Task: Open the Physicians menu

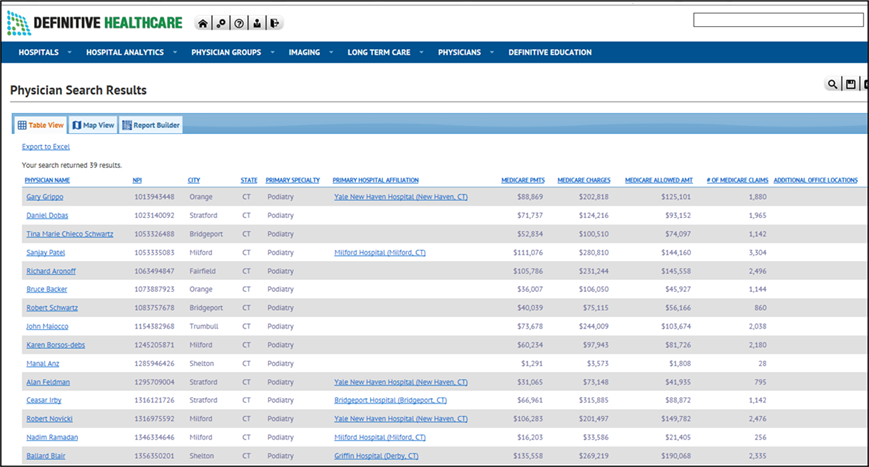Action: click(x=459, y=52)
